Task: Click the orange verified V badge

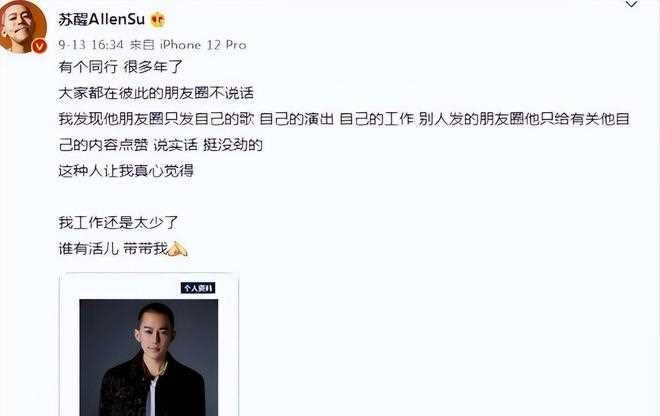Action: [x=40, y=45]
